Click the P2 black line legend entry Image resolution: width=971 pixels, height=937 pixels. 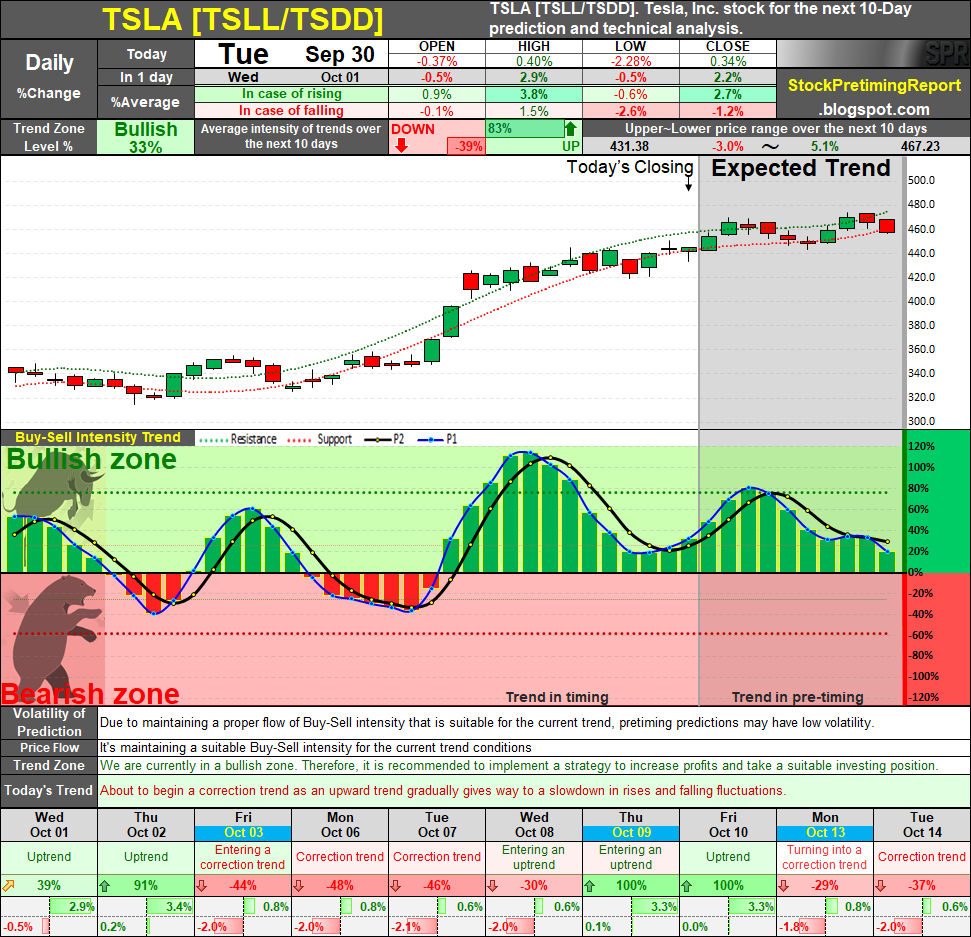(x=385, y=439)
